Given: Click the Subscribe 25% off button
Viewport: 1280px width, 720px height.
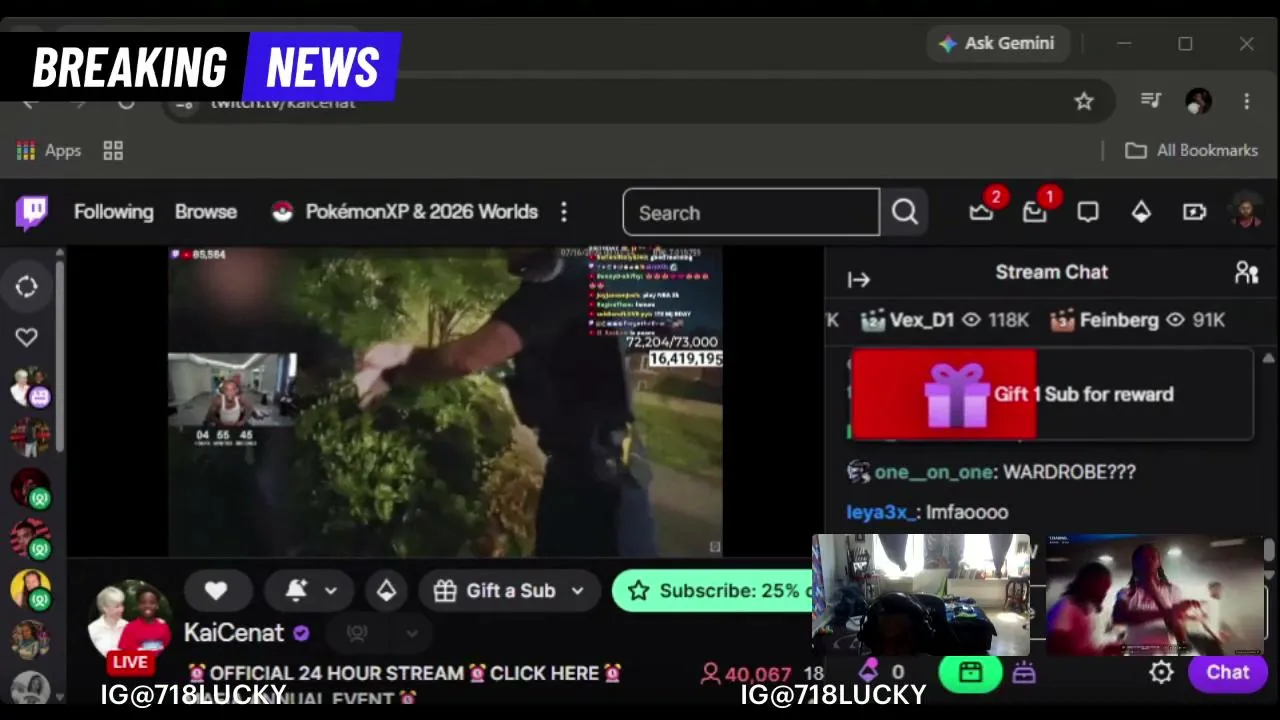Looking at the screenshot, I should [712, 591].
